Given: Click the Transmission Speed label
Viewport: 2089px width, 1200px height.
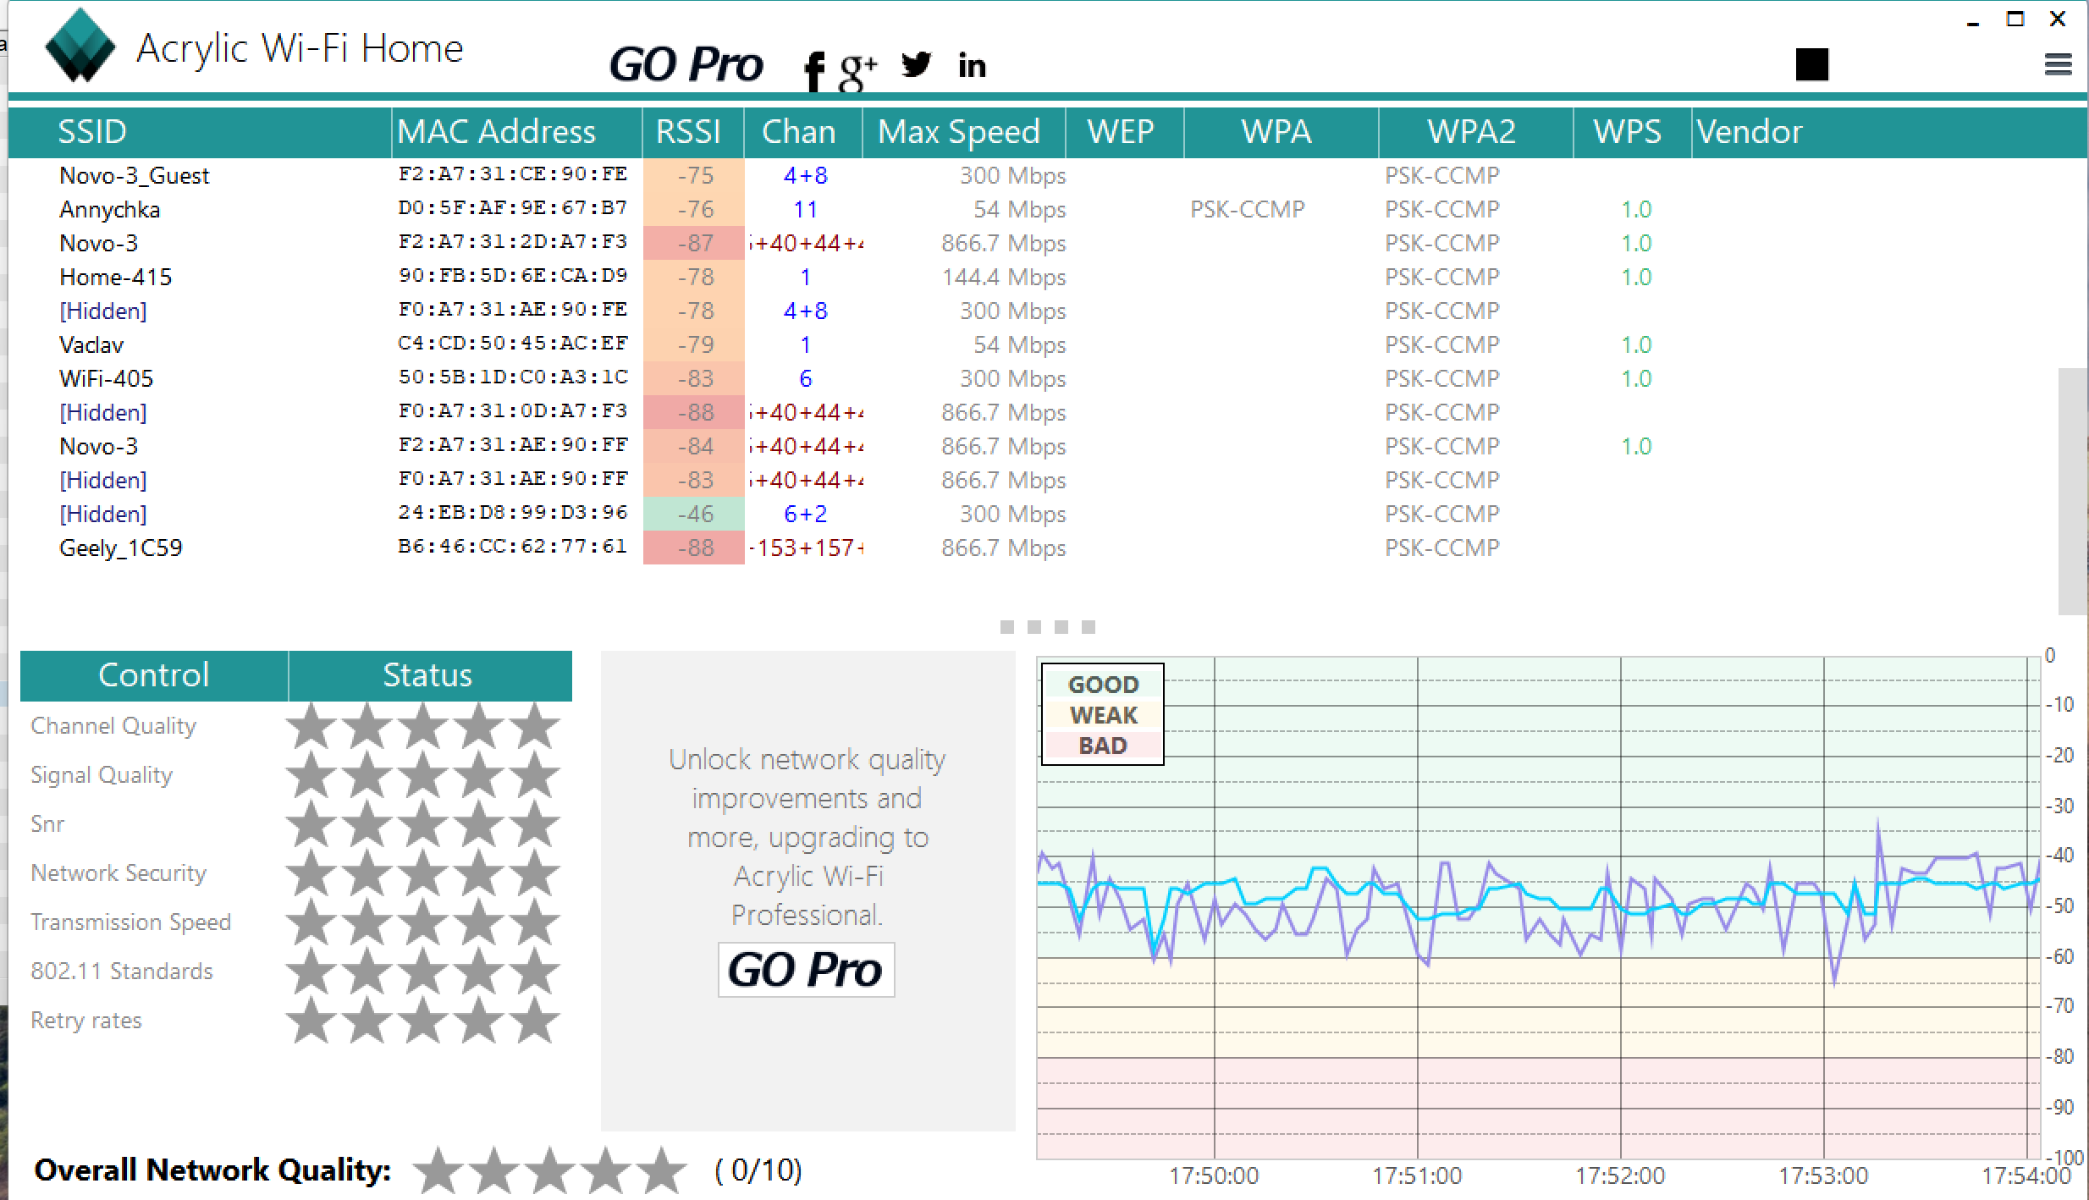Looking at the screenshot, I should click(x=130, y=922).
